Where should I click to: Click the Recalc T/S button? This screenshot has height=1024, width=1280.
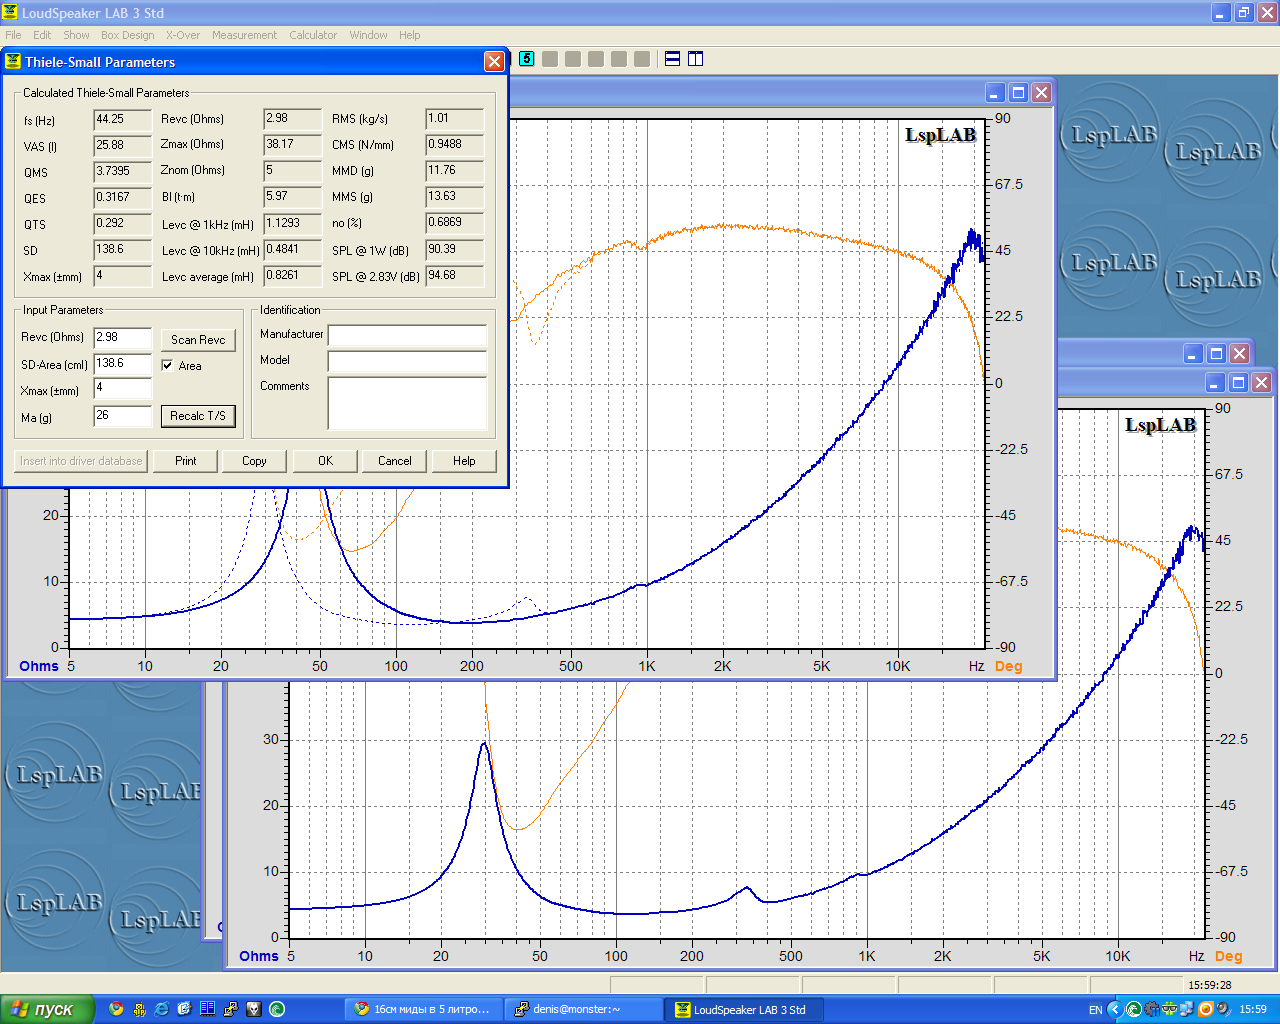198,416
